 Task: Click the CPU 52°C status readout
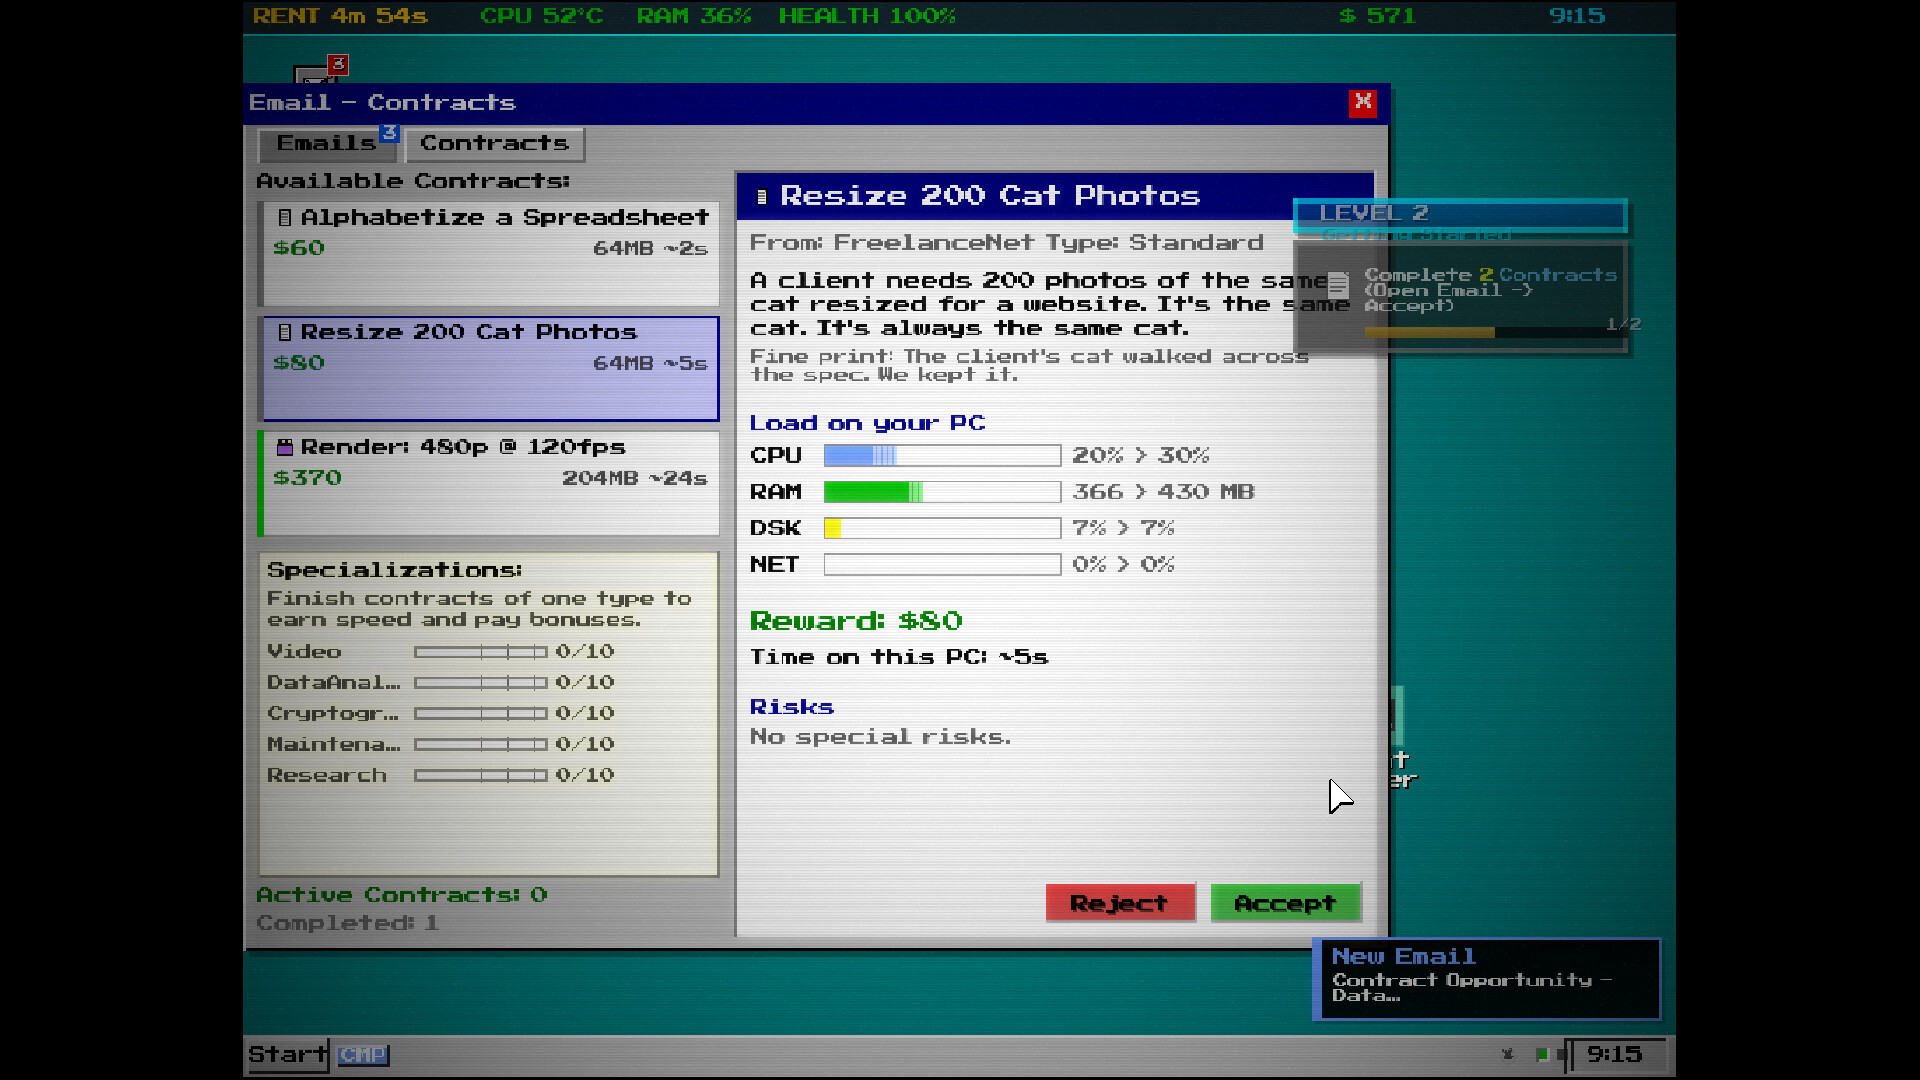point(542,16)
